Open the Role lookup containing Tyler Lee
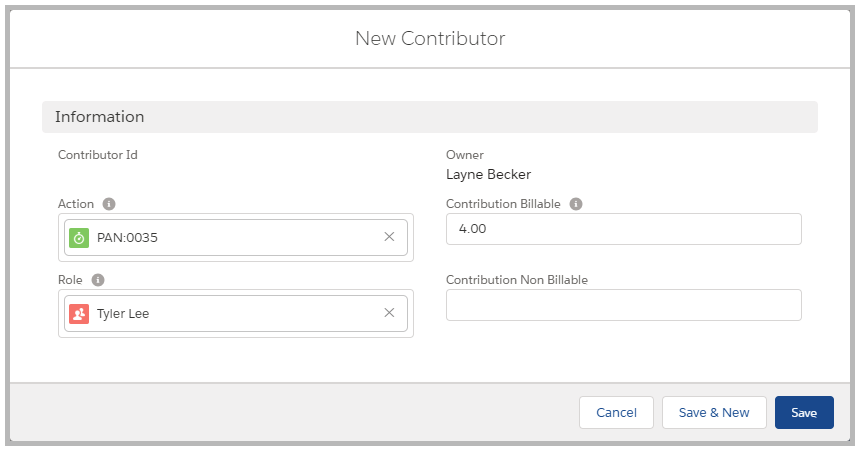Image resolution: width=862 pixels, height=451 pixels. click(236, 314)
